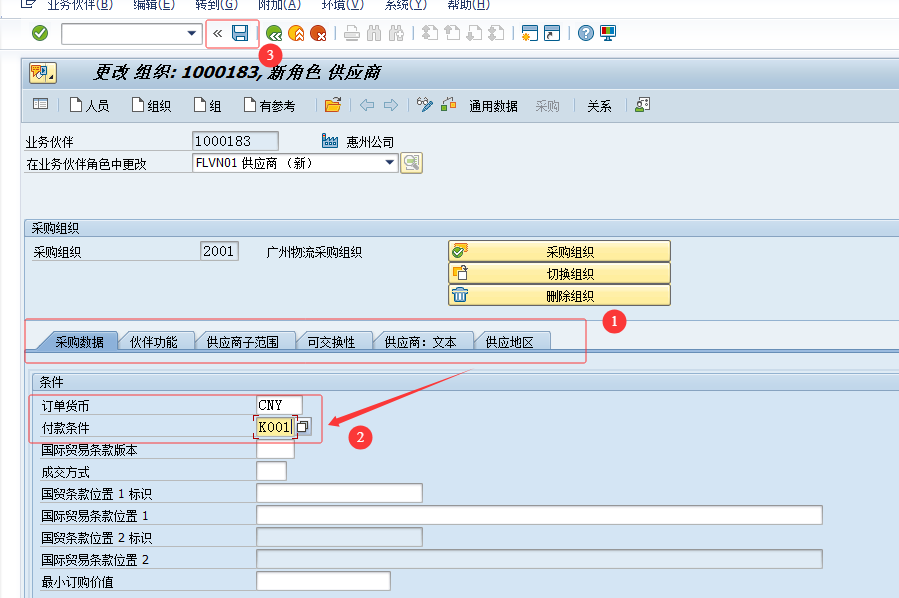Click the 最小订购价值 input field

tap(323, 581)
